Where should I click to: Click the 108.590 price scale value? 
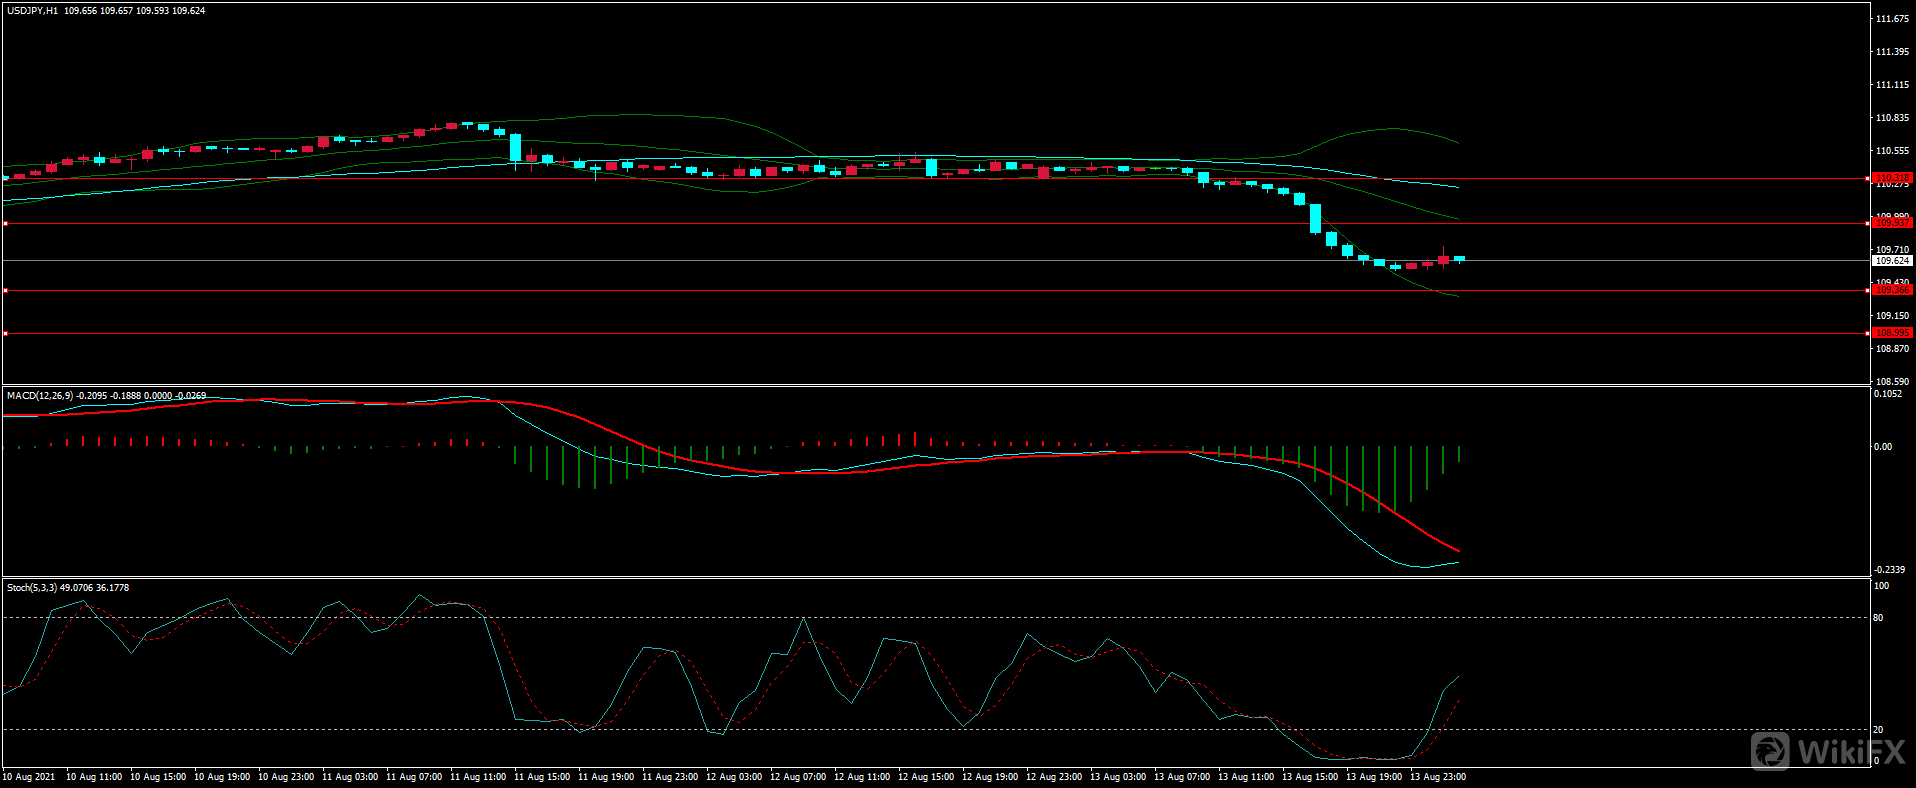[x=1892, y=382]
